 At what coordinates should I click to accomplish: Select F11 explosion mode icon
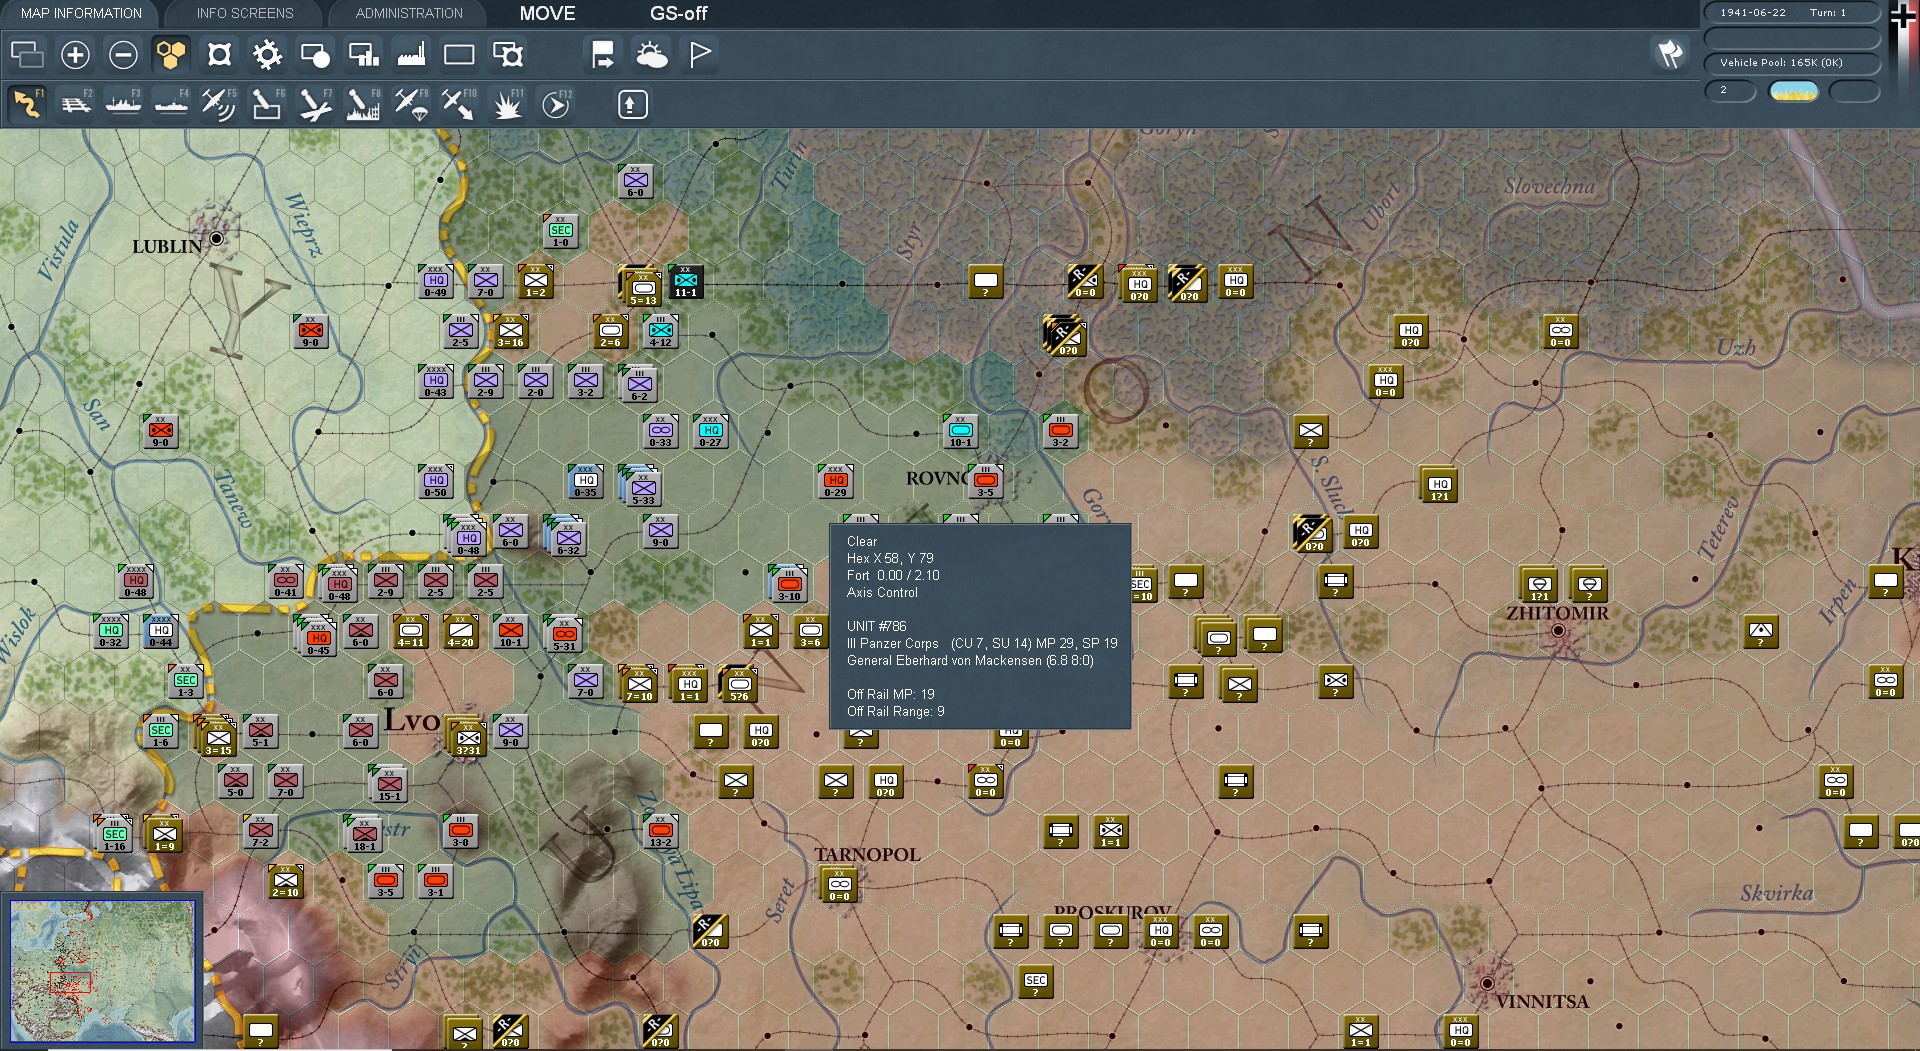[508, 104]
